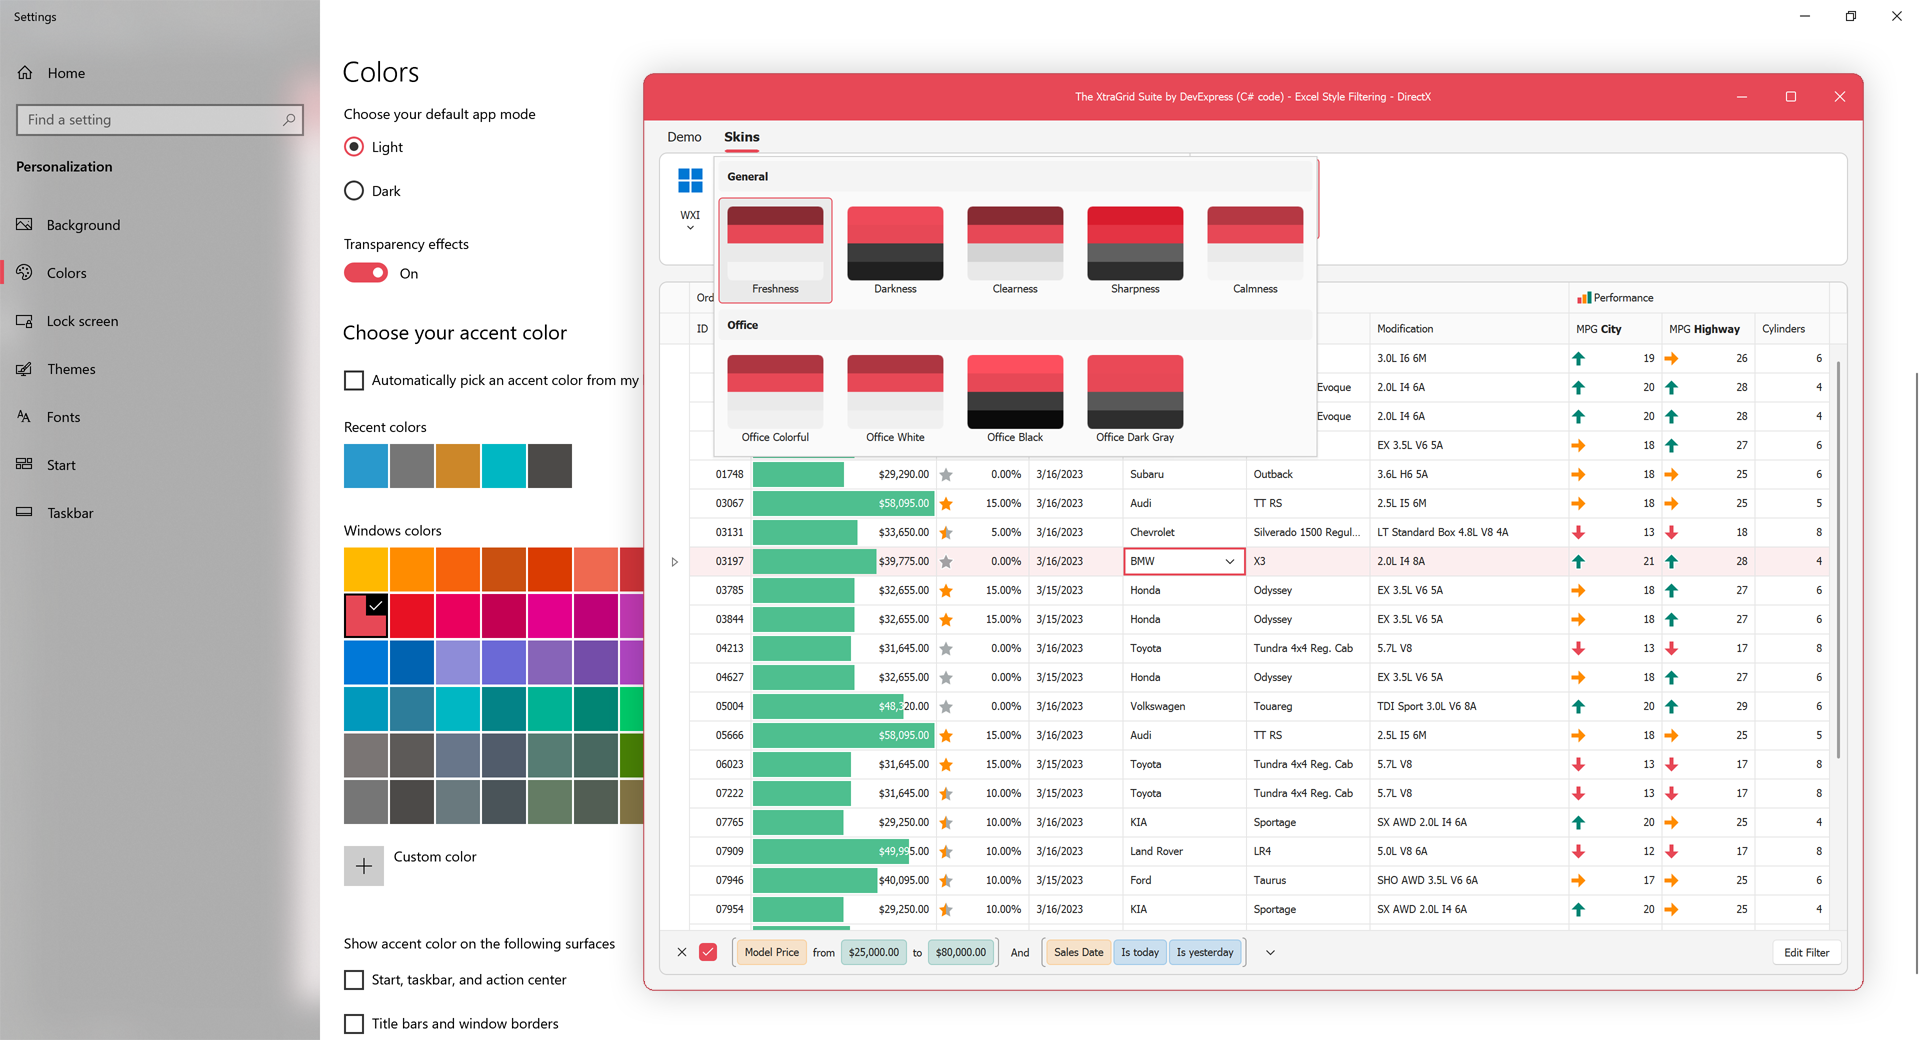Click the WXI skin palette icon
Viewport: 1920px width, 1040px height.
point(690,181)
